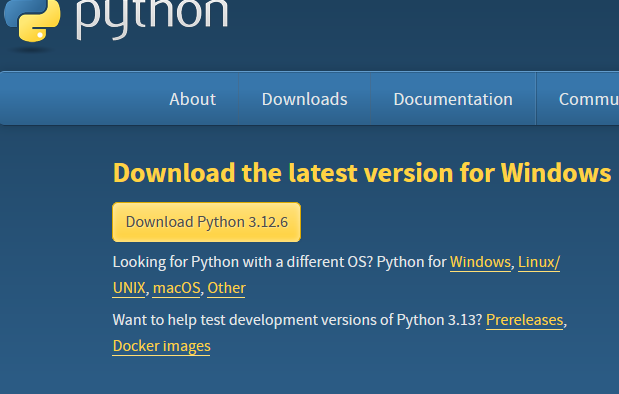Click the yellow Download Python 3.12.6 button
The image size is (619, 394).
(206, 222)
